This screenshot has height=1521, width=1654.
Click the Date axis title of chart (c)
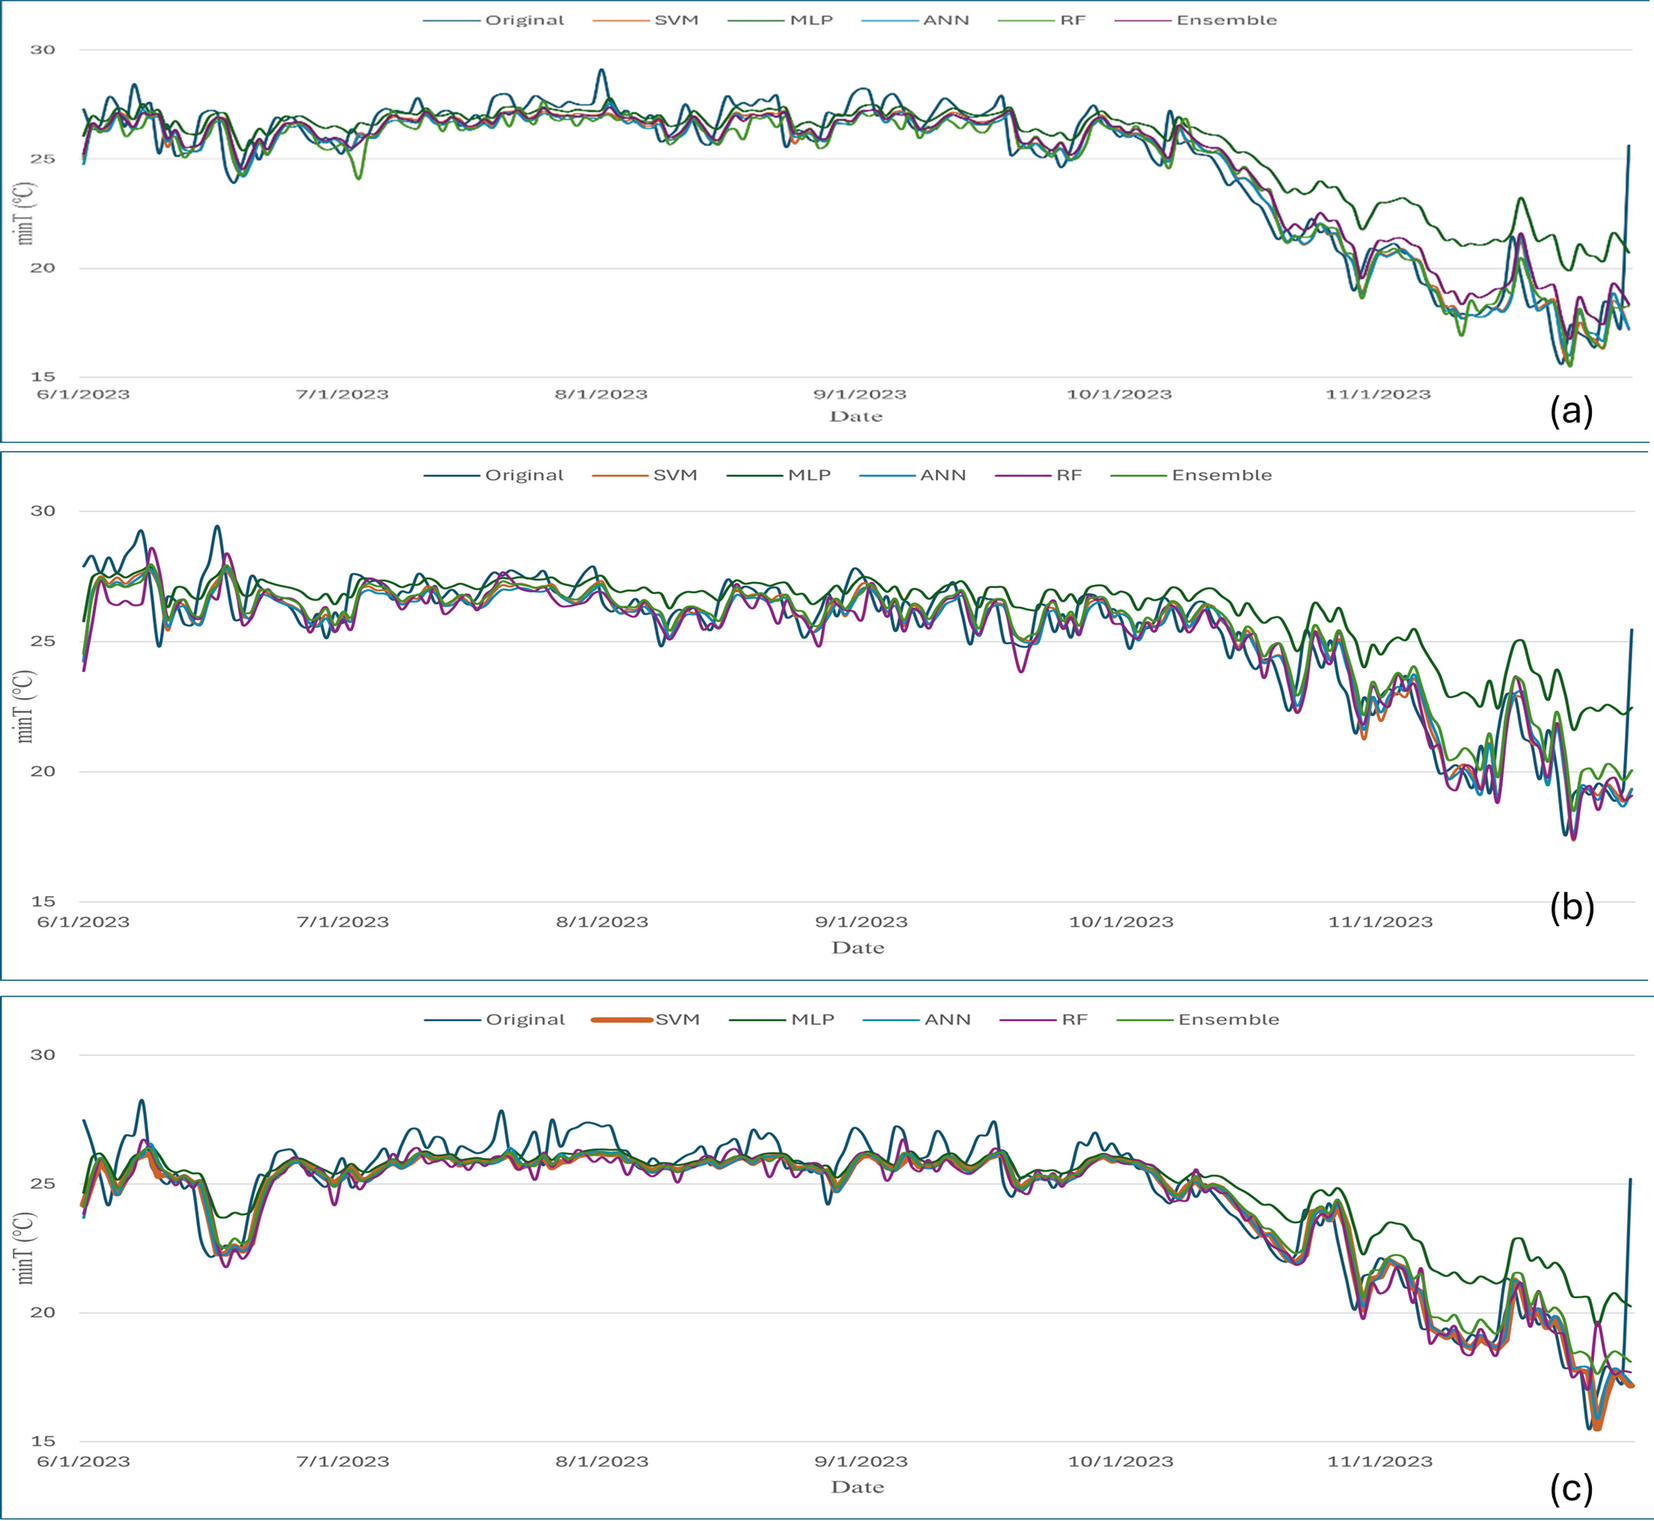pyautogui.click(x=858, y=1487)
